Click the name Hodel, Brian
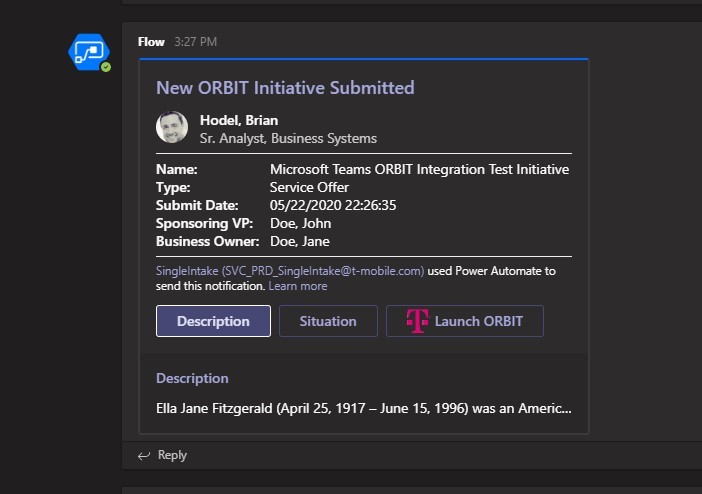Screen dimensions: 702x494 point(239,120)
